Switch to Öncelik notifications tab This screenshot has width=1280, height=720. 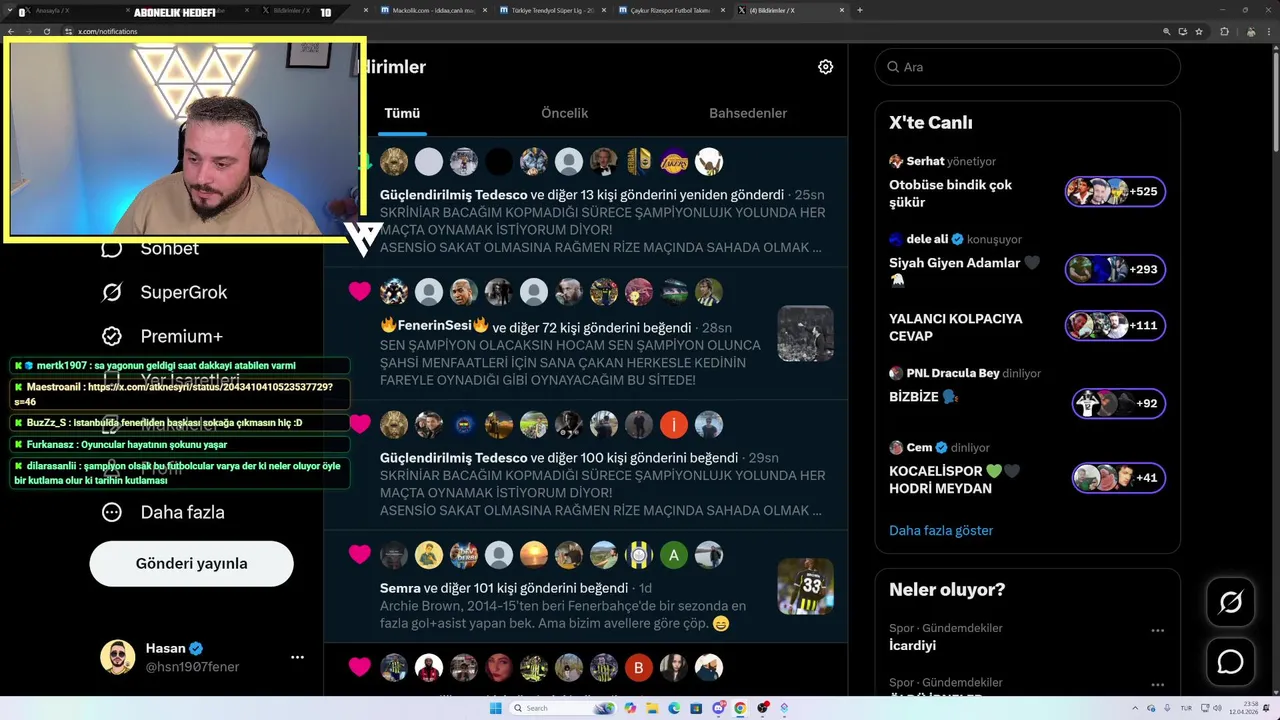coord(565,113)
